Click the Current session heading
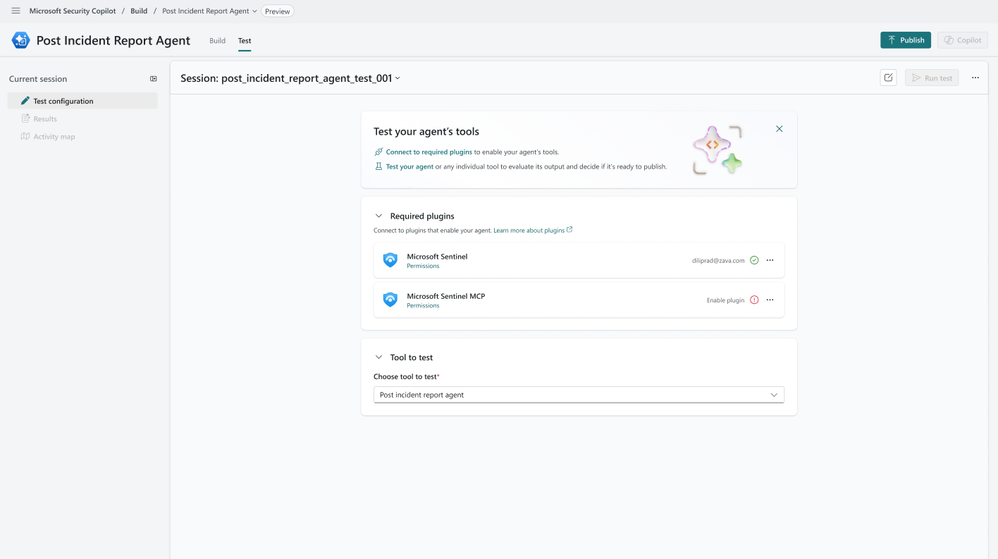This screenshot has height=559, width=998. [x=38, y=79]
